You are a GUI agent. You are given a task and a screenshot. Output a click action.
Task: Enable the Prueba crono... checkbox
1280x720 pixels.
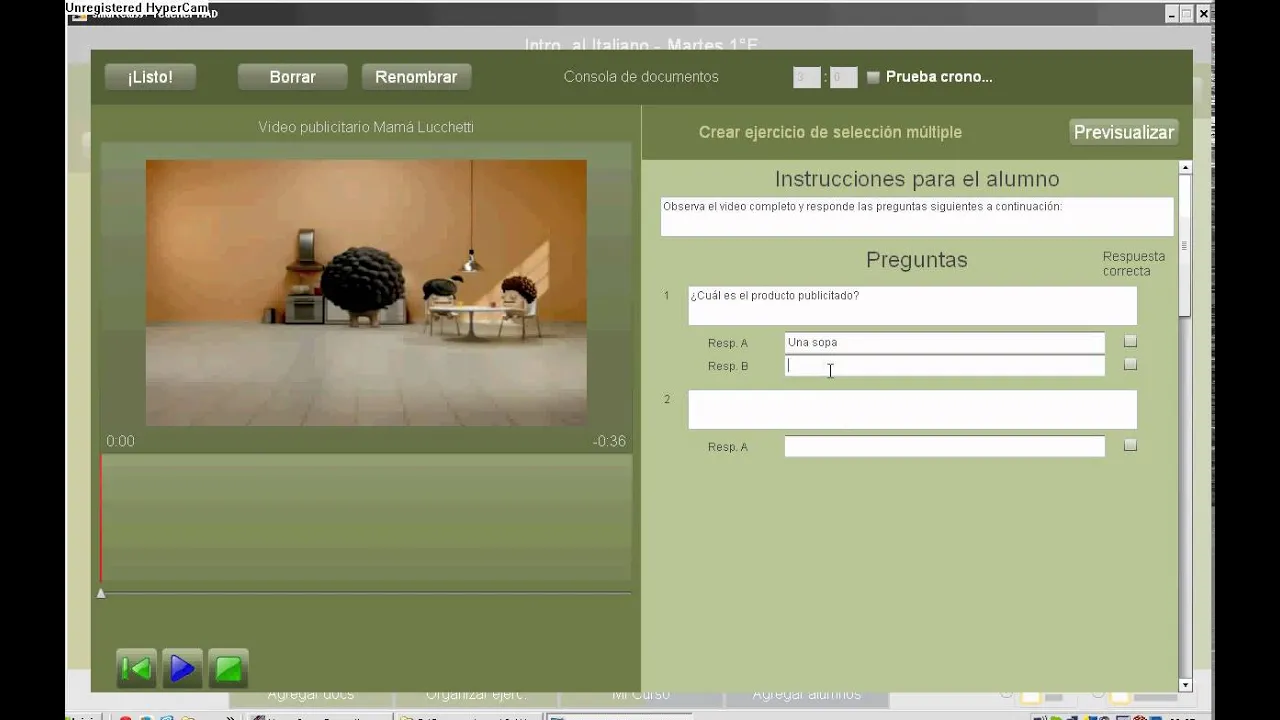tap(873, 77)
